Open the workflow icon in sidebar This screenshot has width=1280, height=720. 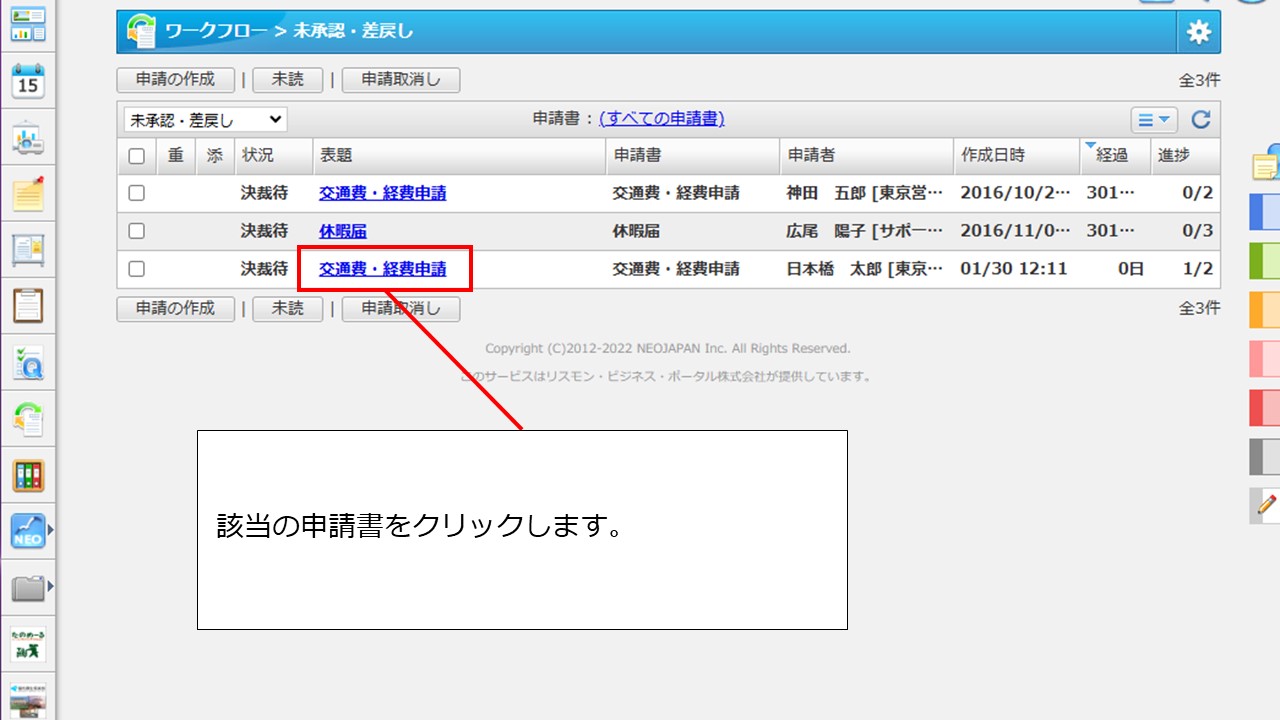[x=28, y=418]
